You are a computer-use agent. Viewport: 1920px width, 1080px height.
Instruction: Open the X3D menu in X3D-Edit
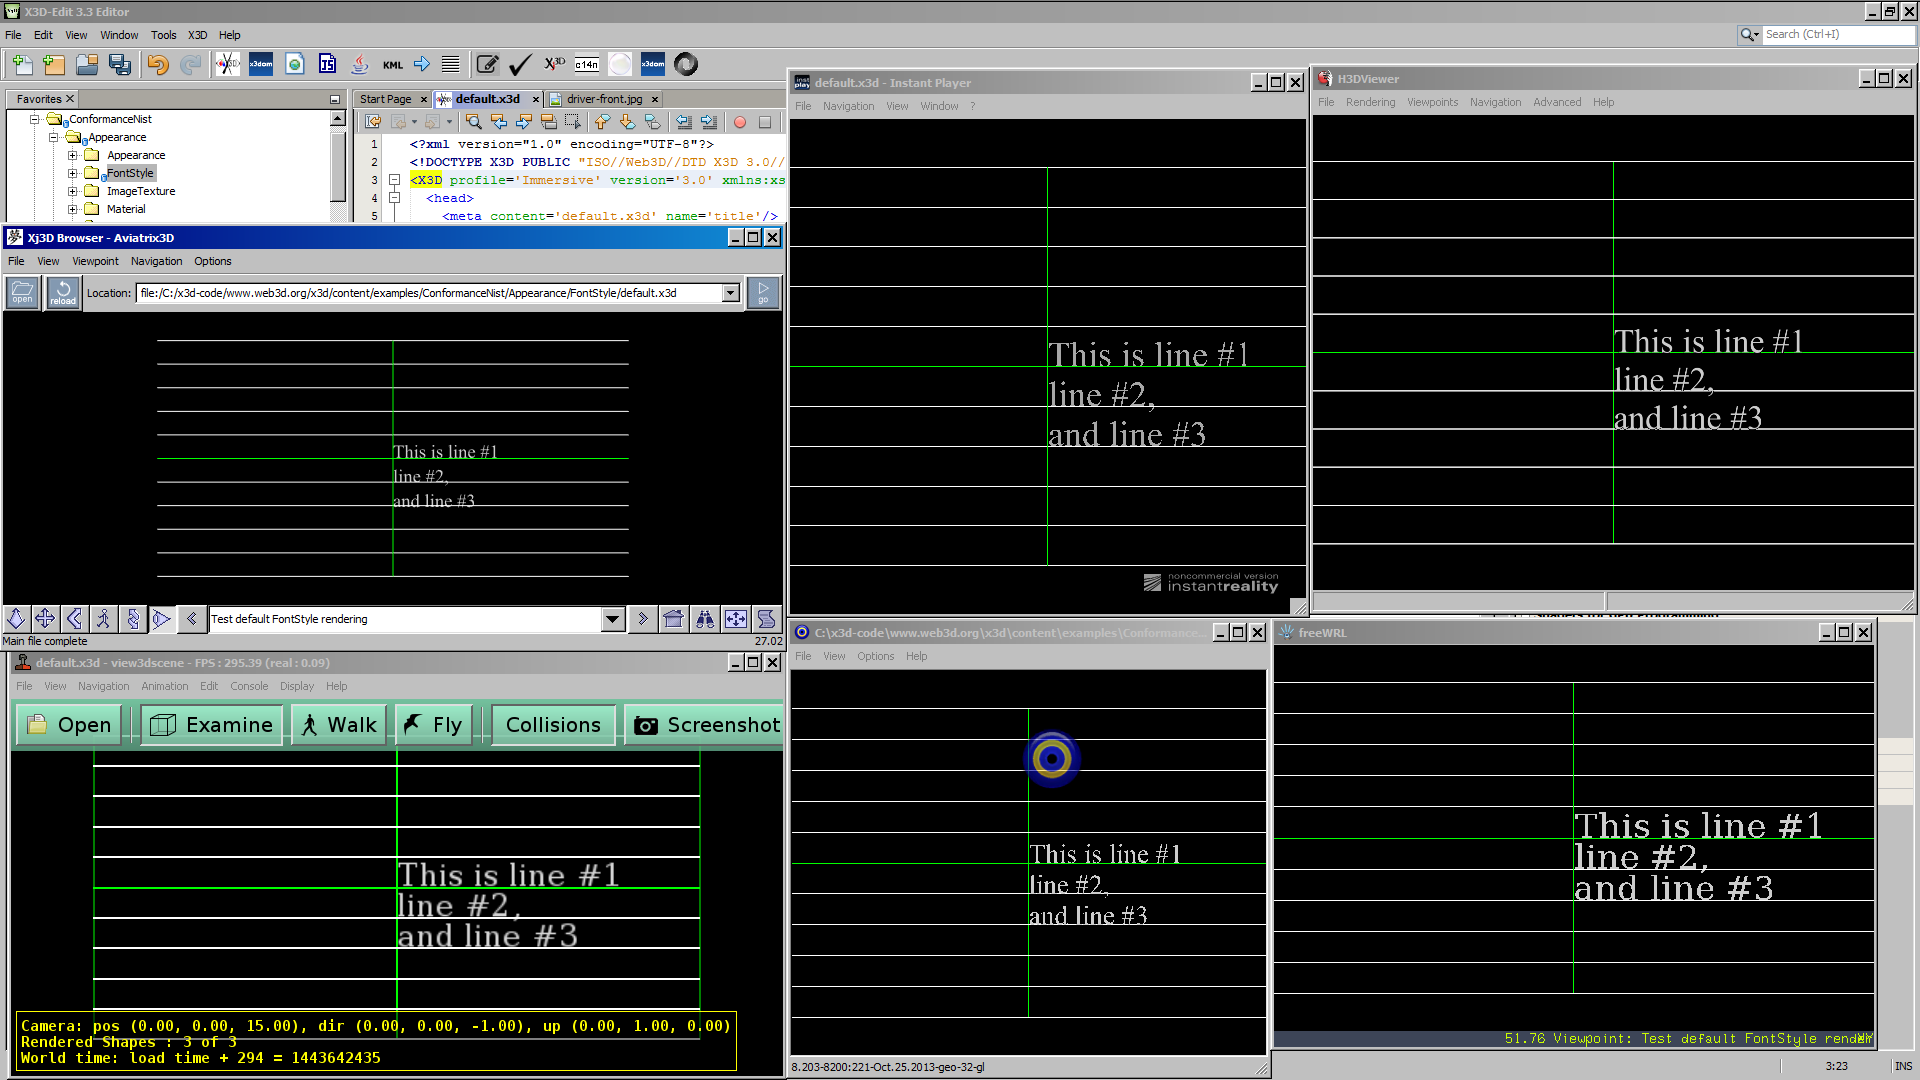[197, 35]
